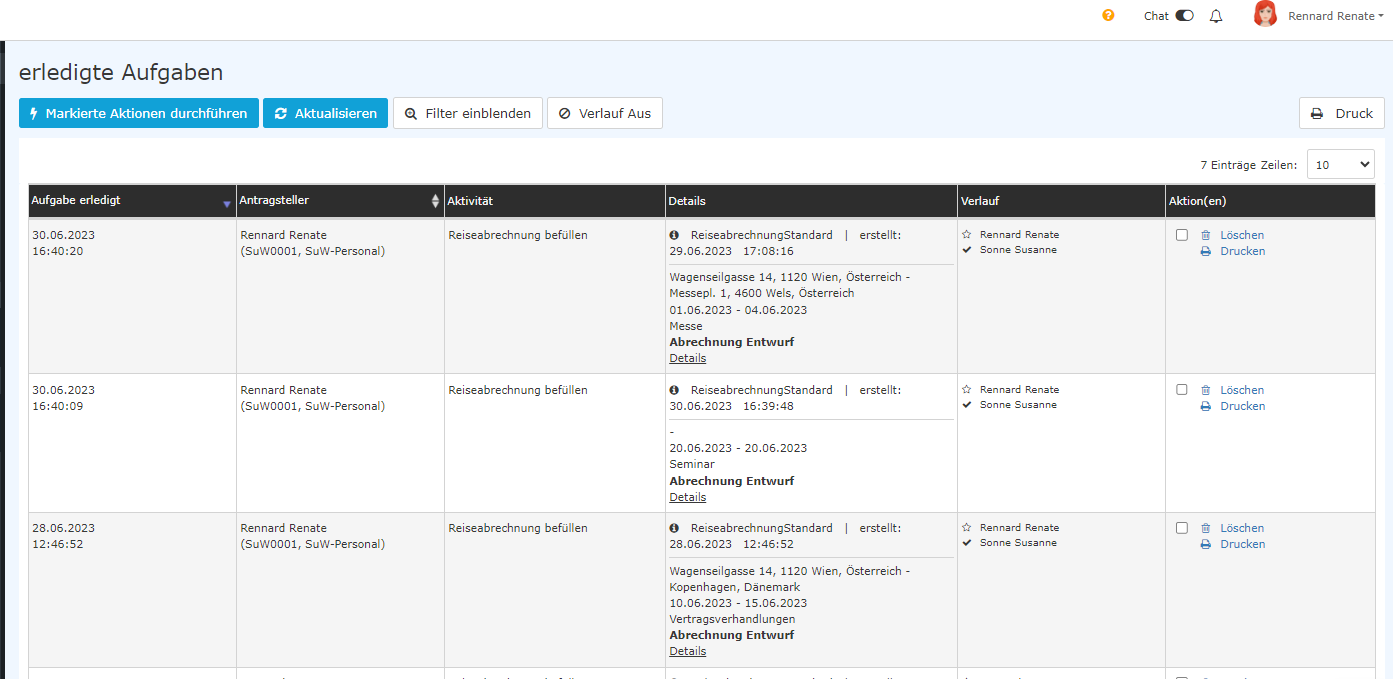The width and height of the screenshot is (1393, 679).
Task: Sort by Antragsteller column arrows
Action: pos(435,201)
